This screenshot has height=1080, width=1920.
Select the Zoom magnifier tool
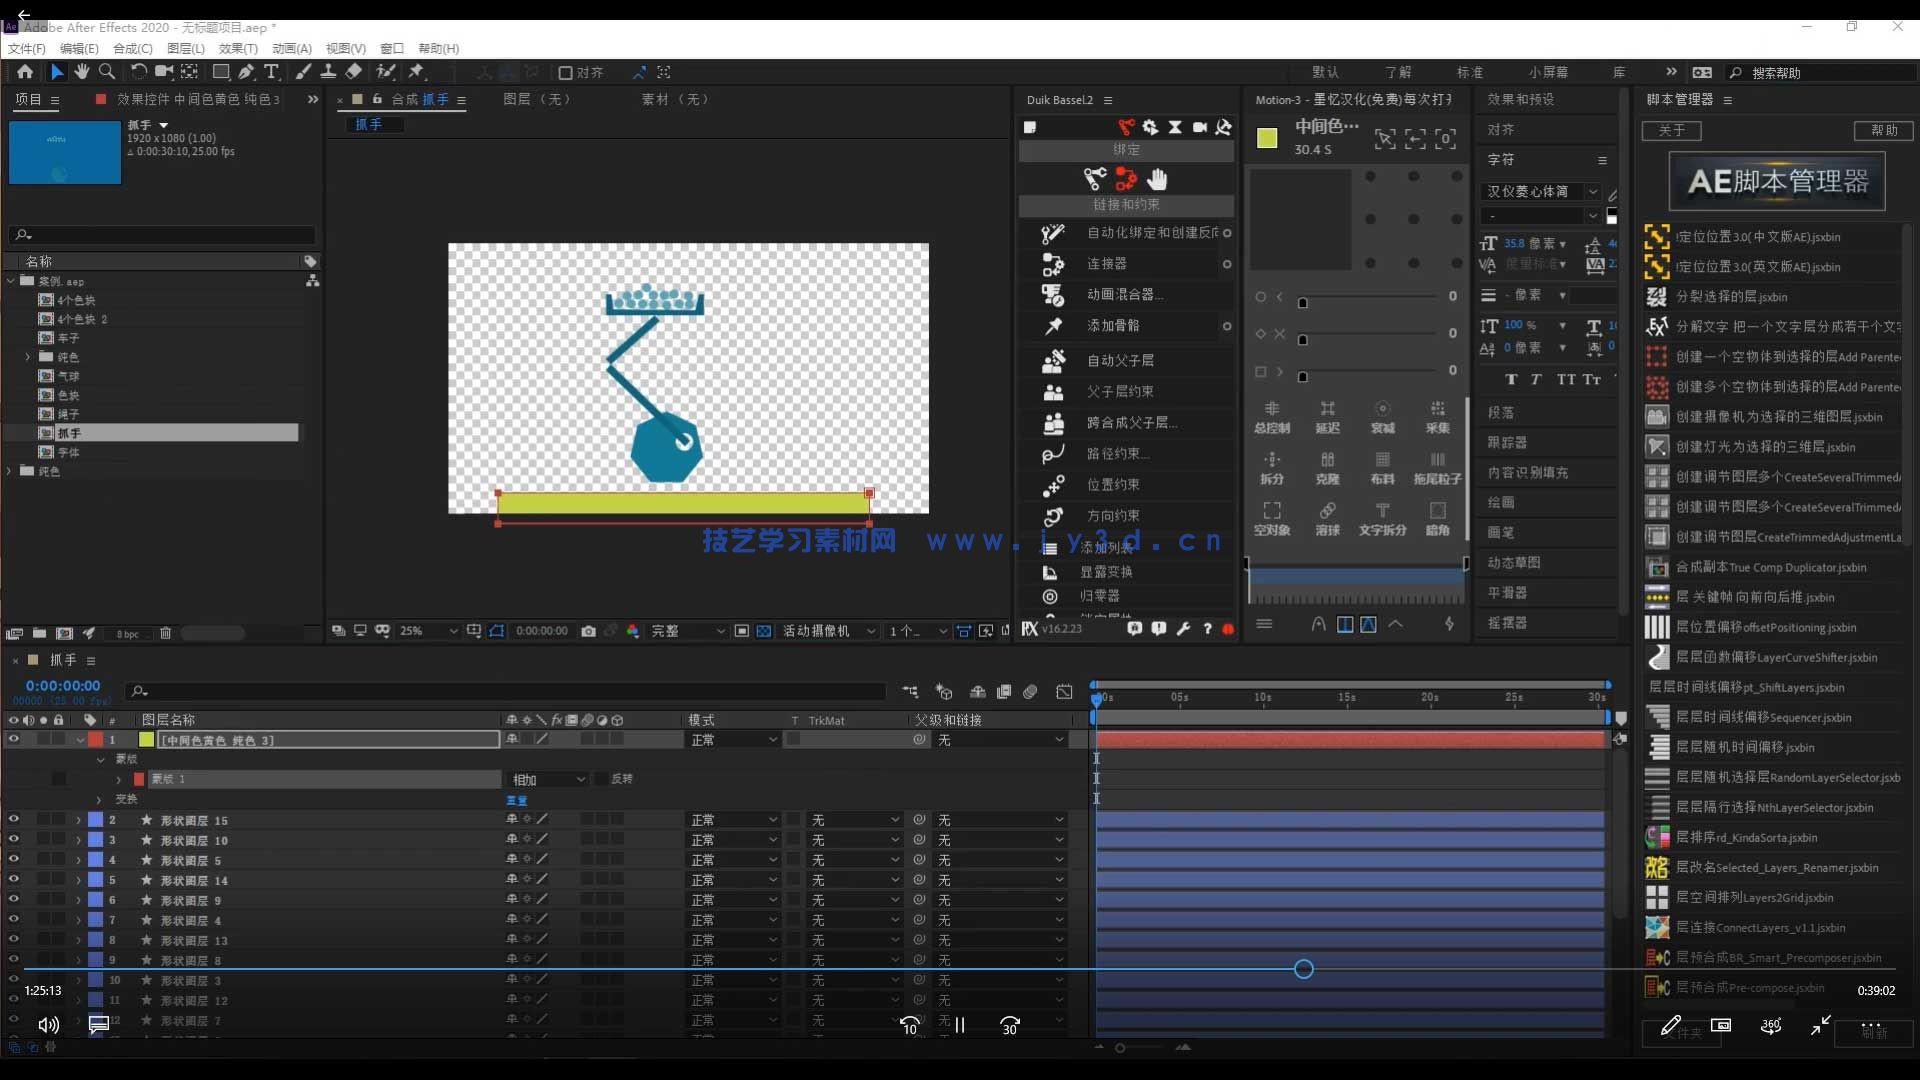(107, 72)
